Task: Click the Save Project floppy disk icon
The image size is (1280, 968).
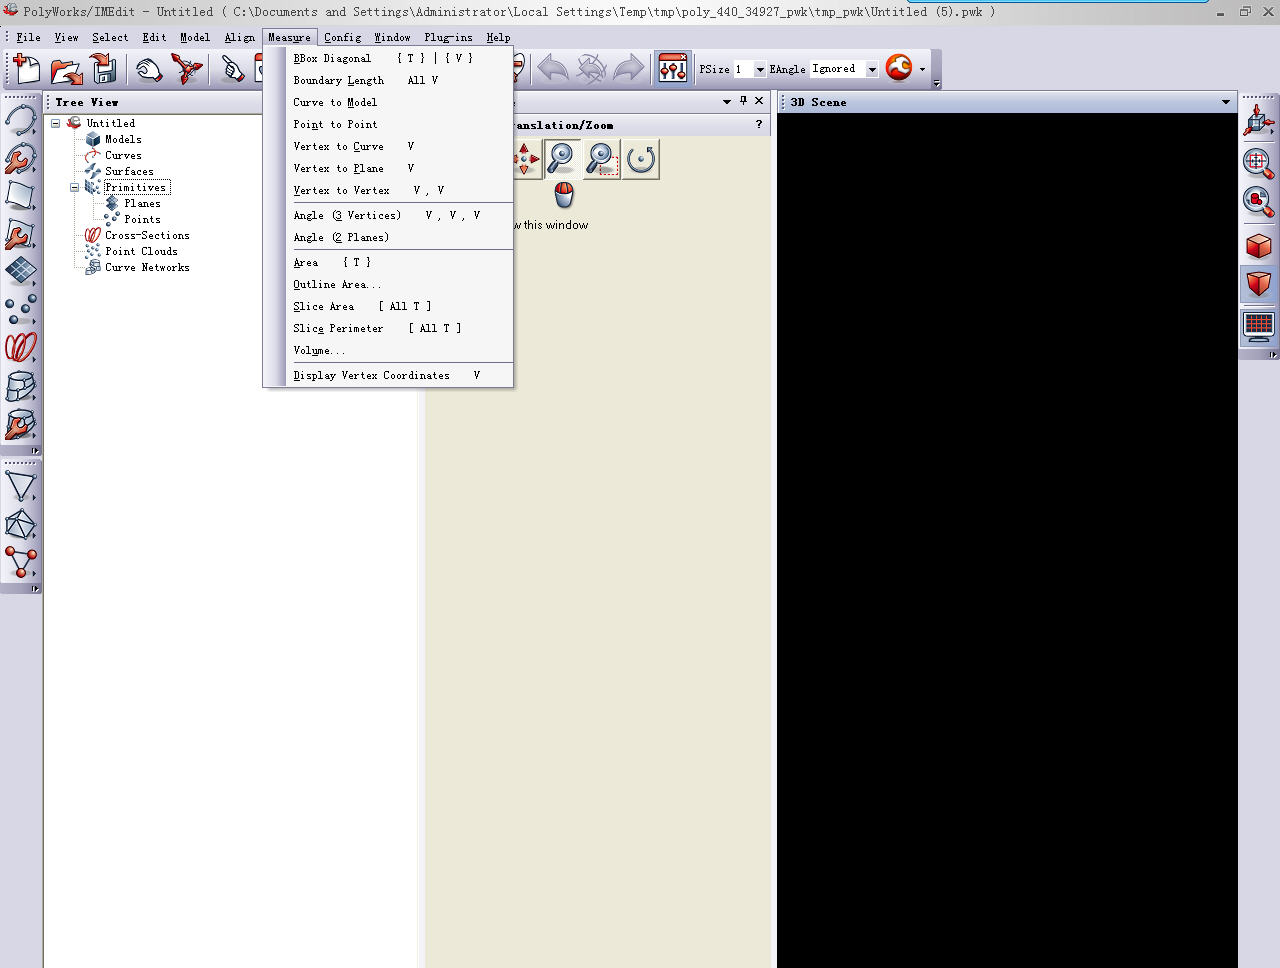Action: (104, 69)
